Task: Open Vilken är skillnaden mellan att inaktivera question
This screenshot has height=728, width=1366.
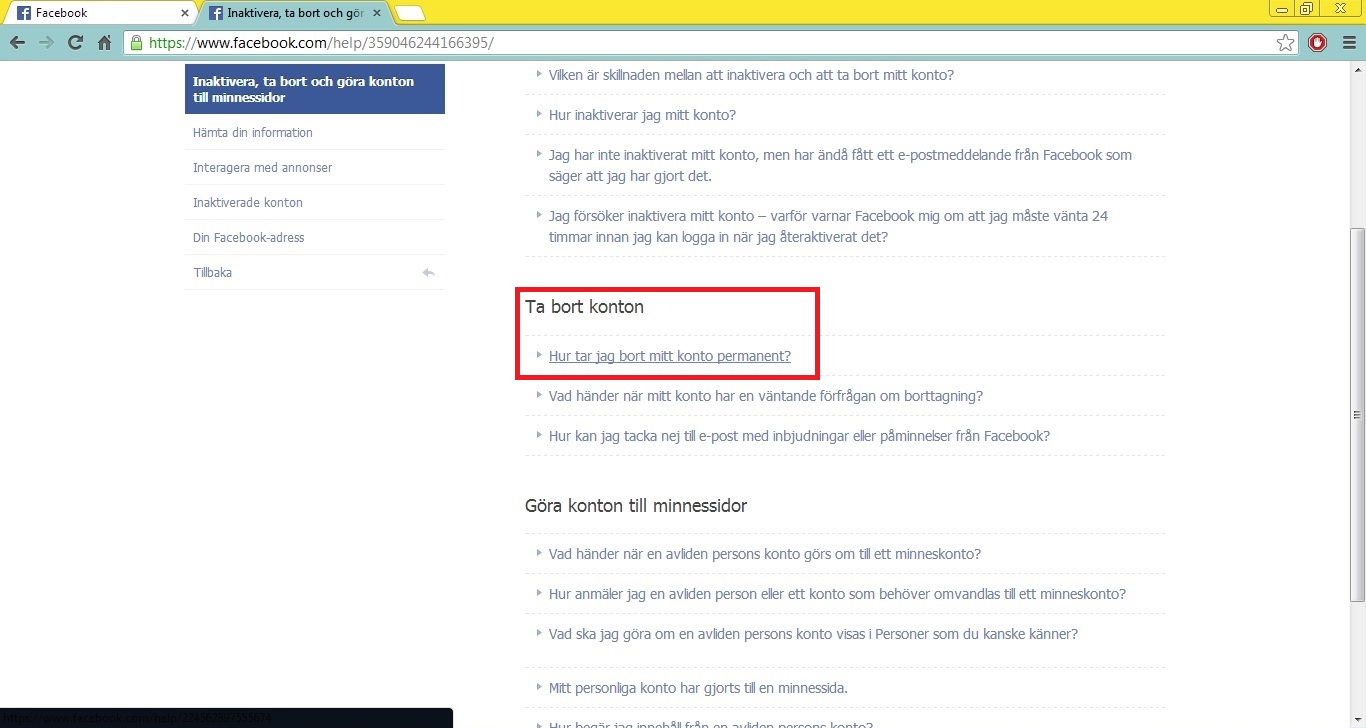Action: click(x=751, y=75)
